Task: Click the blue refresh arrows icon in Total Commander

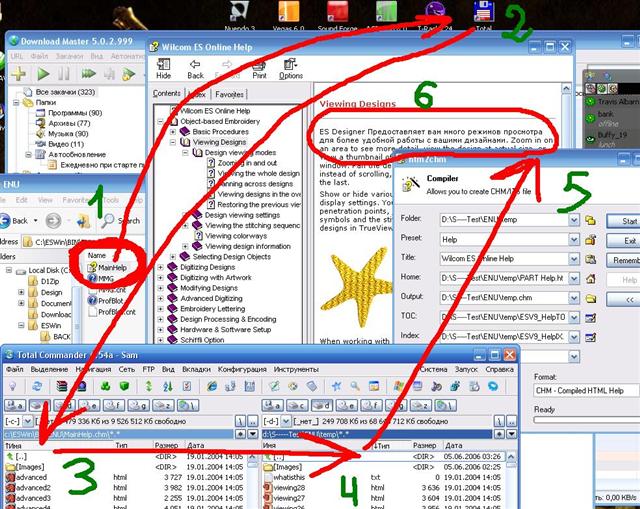Action: coord(37,386)
